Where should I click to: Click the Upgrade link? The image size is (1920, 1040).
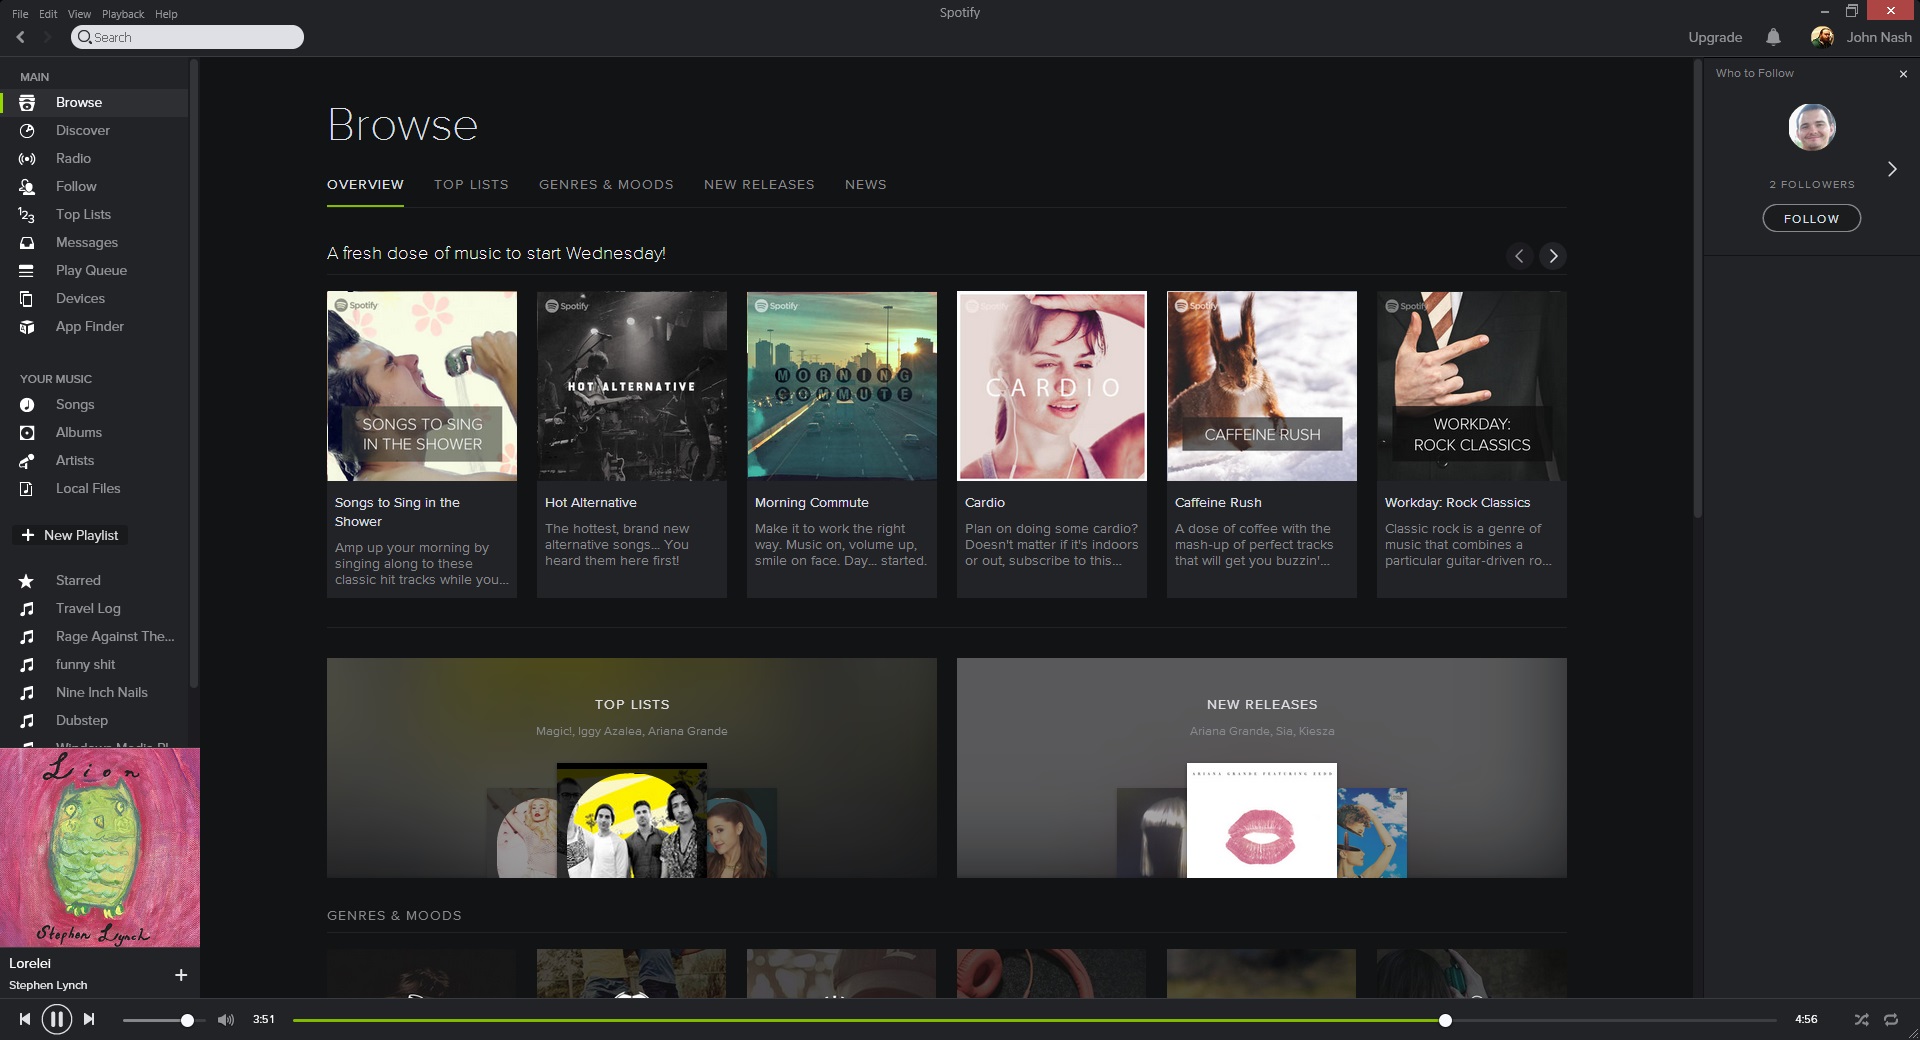coord(1715,37)
